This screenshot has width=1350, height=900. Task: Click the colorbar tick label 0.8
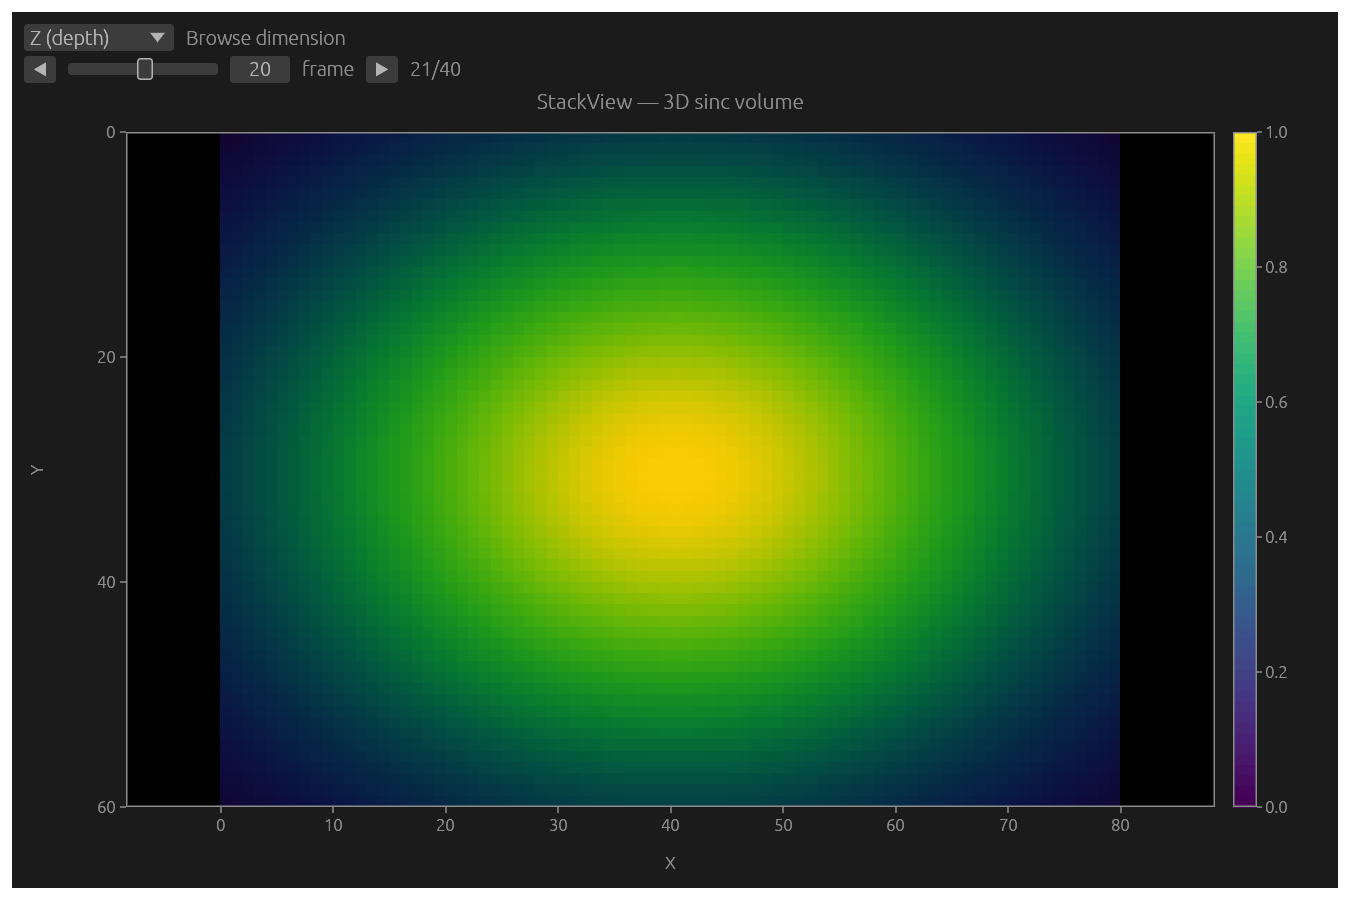pyautogui.click(x=1276, y=267)
